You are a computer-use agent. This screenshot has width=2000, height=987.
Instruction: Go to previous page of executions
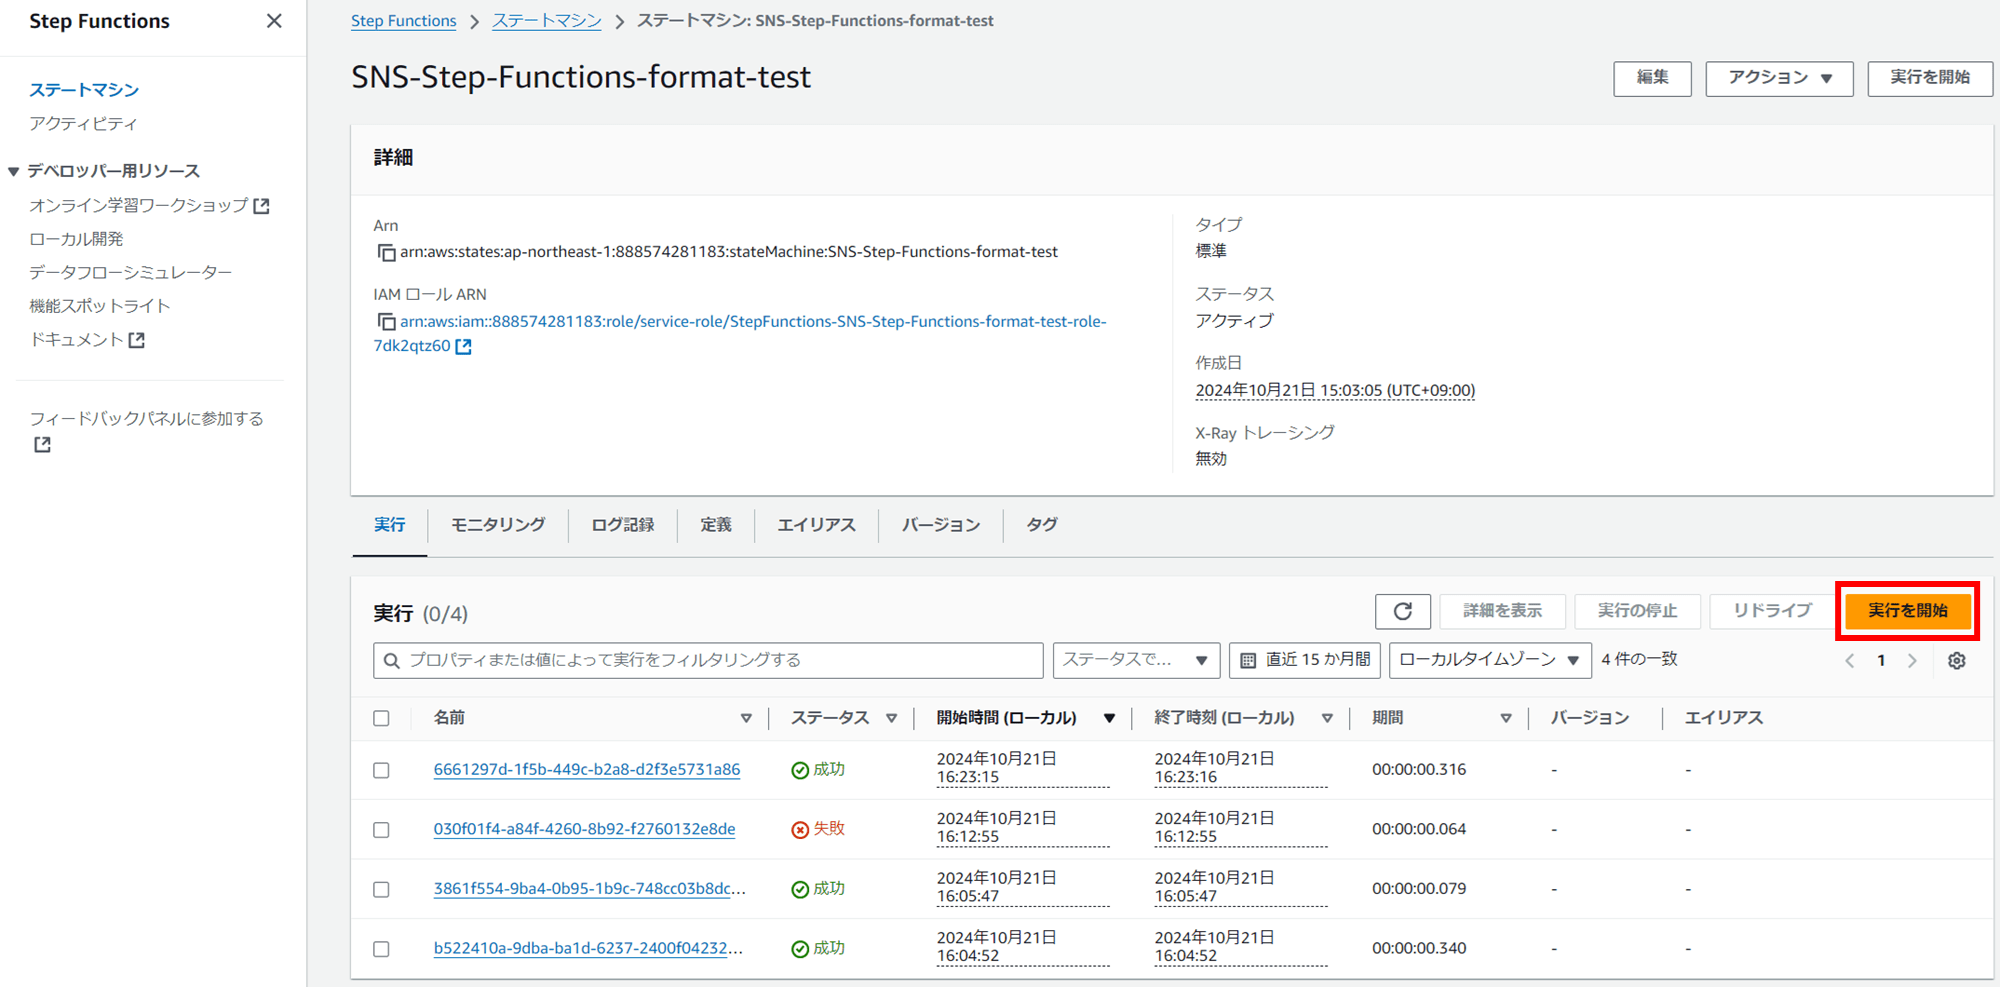[x=1850, y=661]
